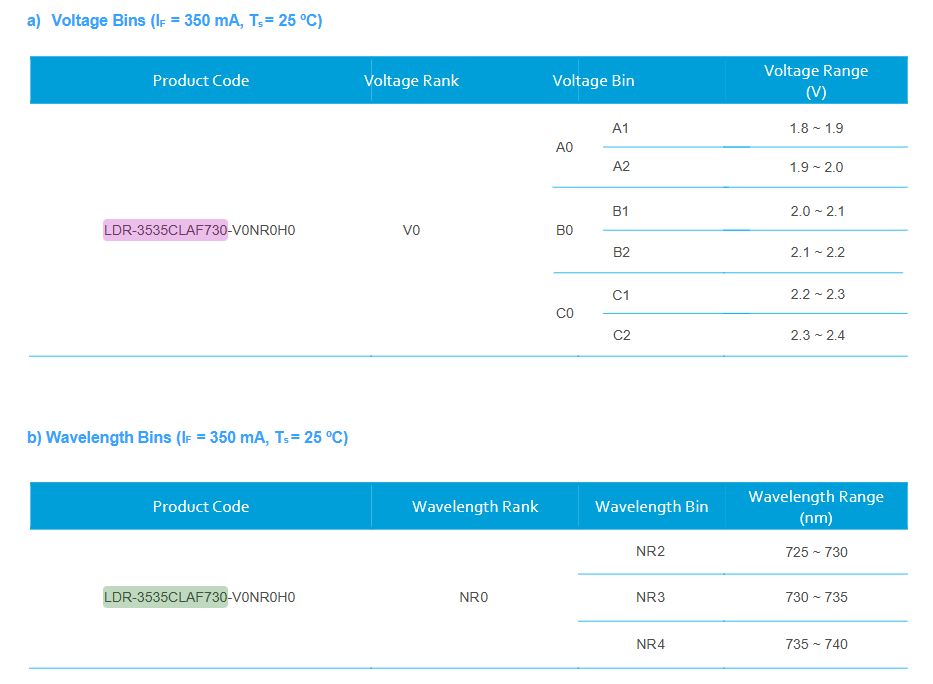
Task: Click the '2.0 ~ 2.1' voltage range value
Action: coord(818,211)
